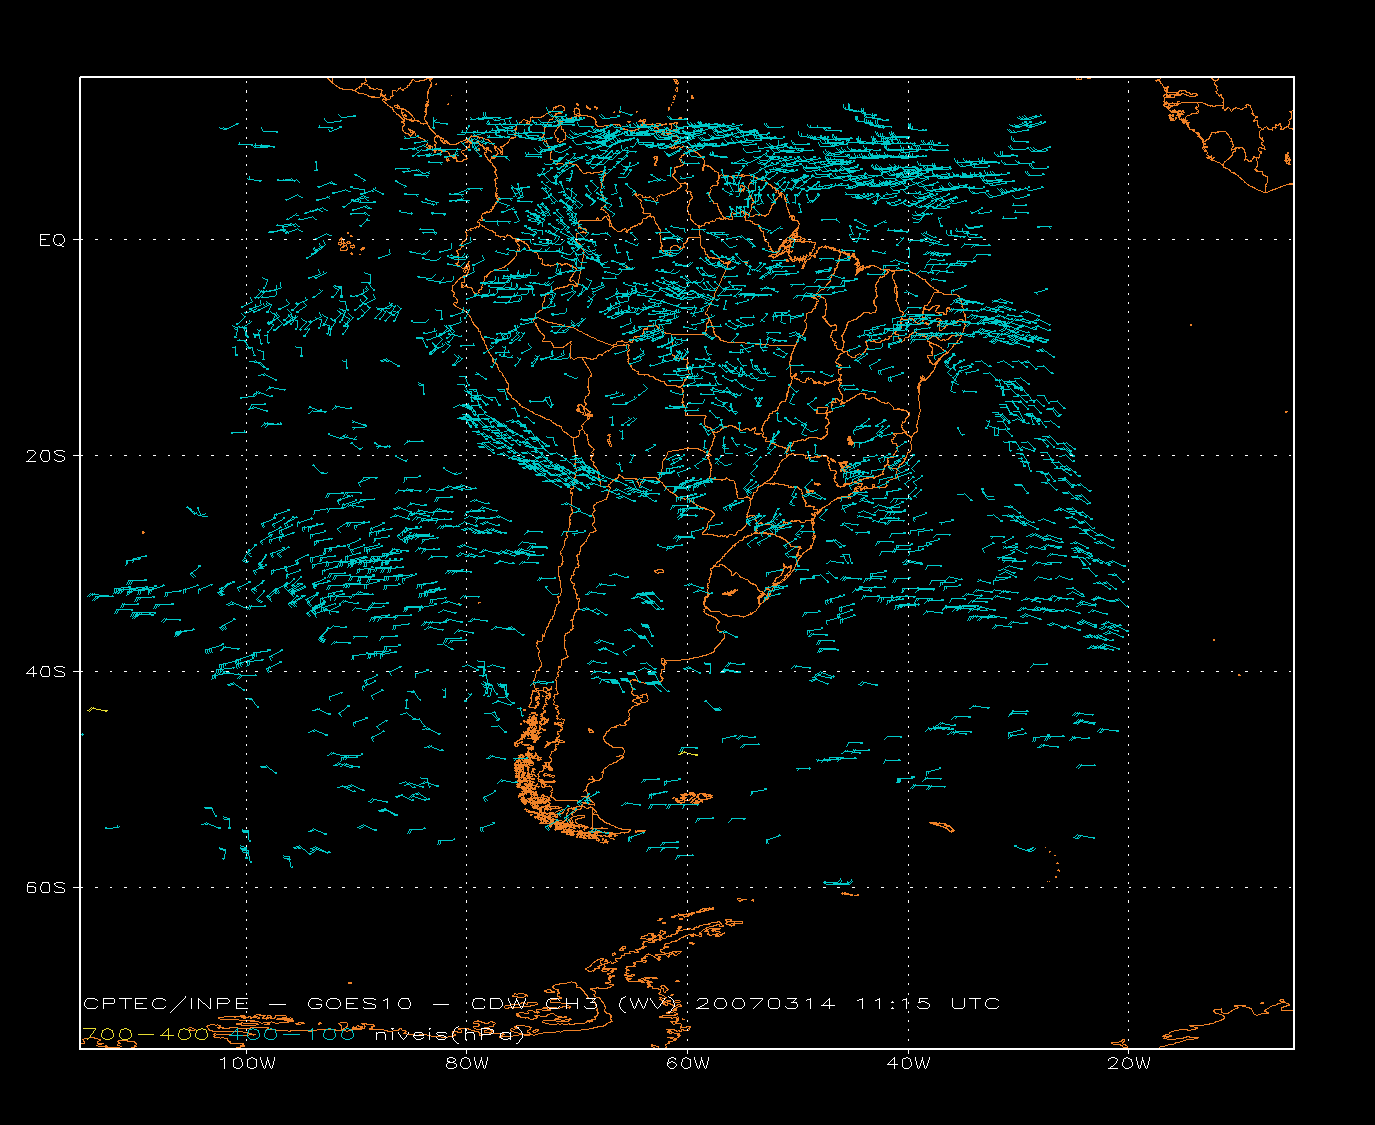Click the 60S latitude label
The width and height of the screenshot is (1375, 1125).
45,887
